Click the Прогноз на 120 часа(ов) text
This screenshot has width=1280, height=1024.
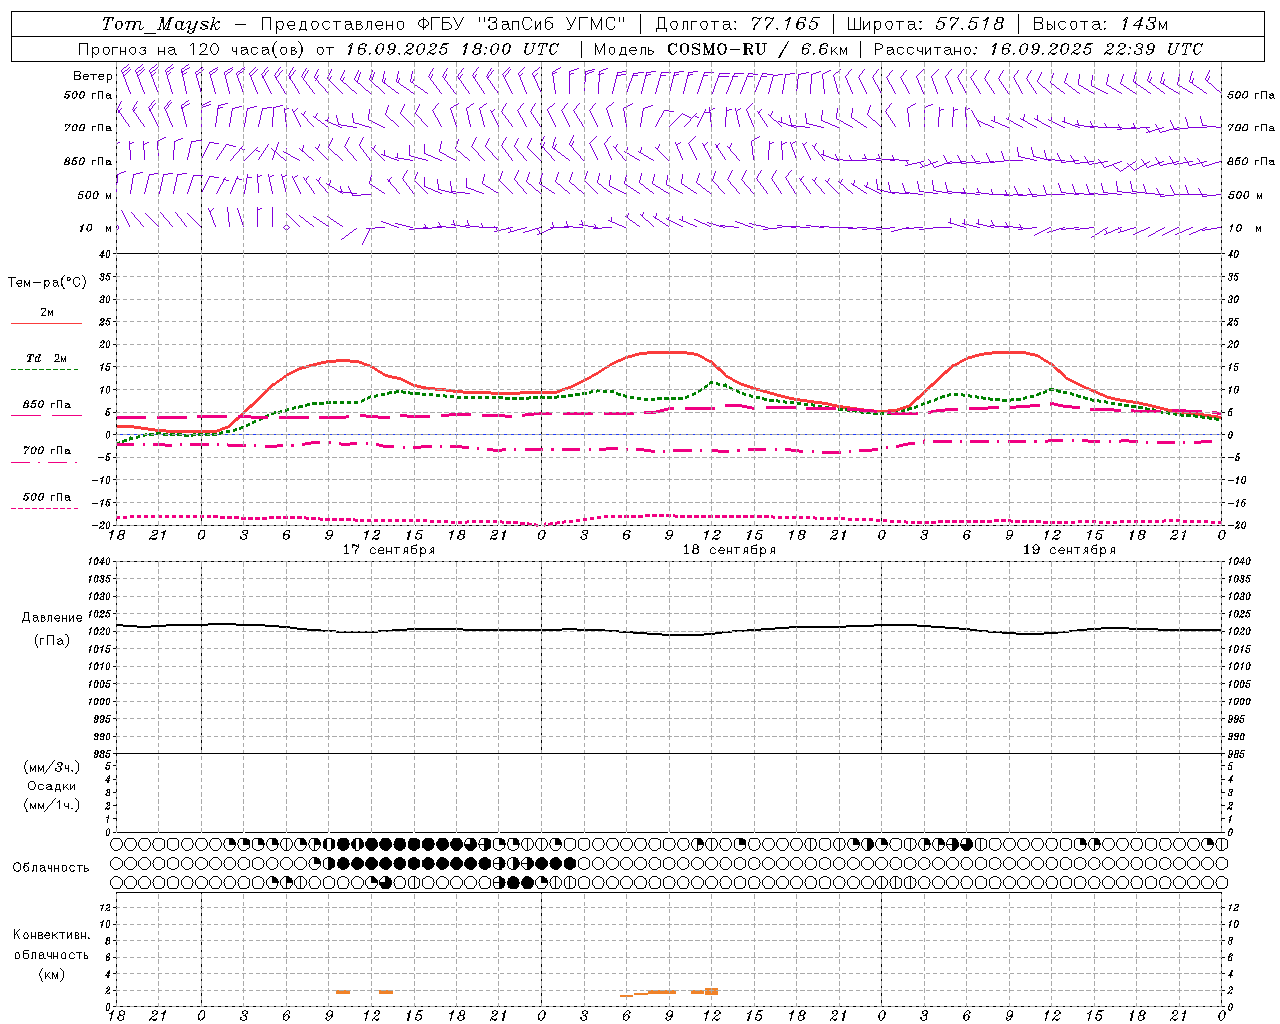pos(193,49)
